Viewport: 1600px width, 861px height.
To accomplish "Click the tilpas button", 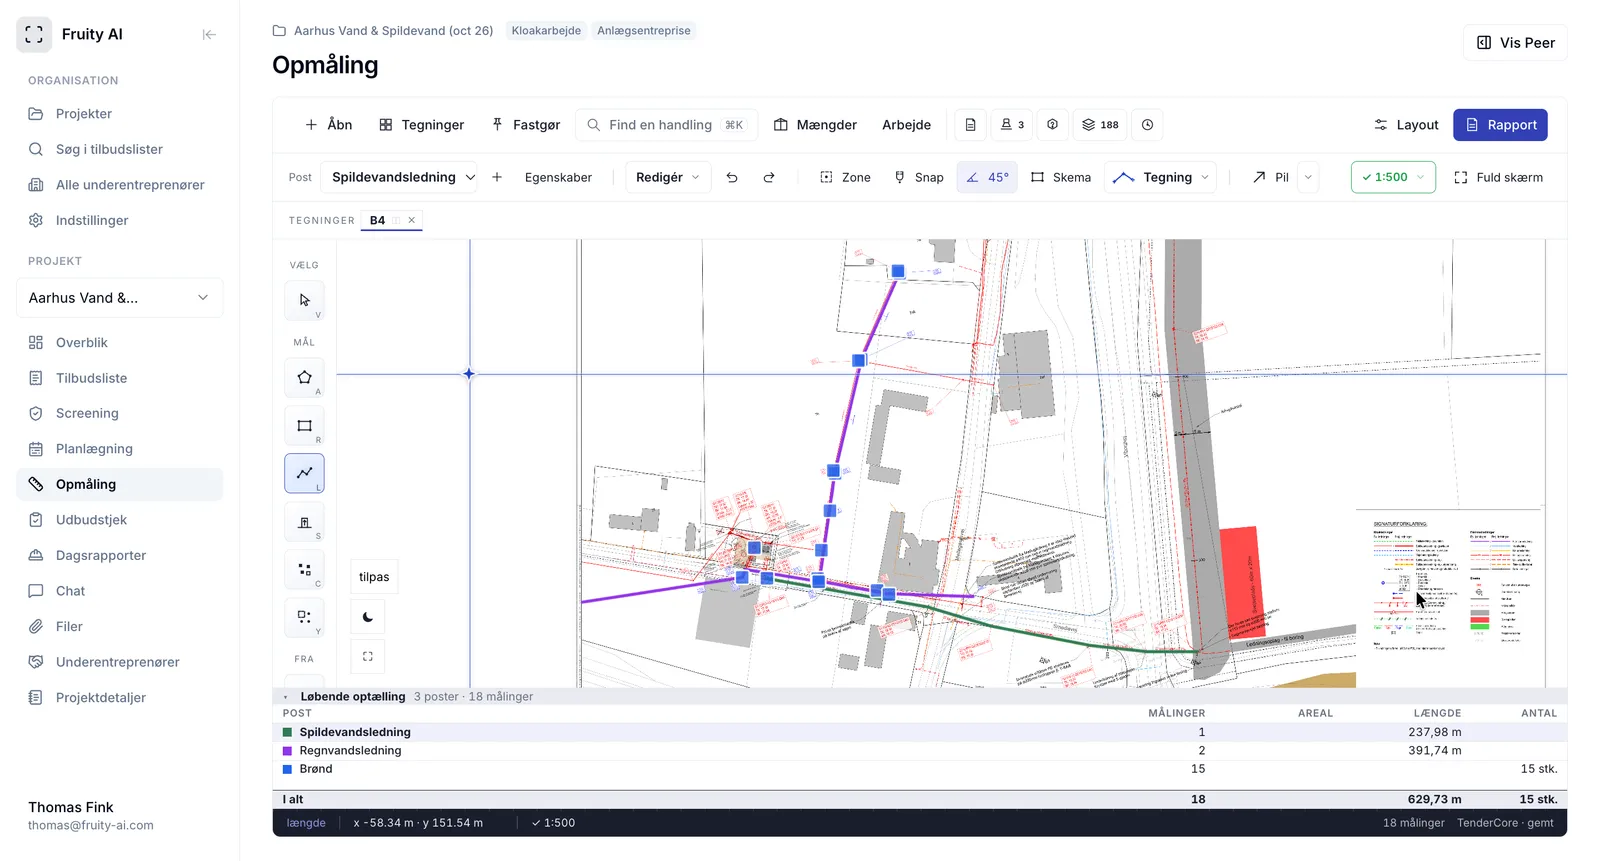I will click(374, 577).
